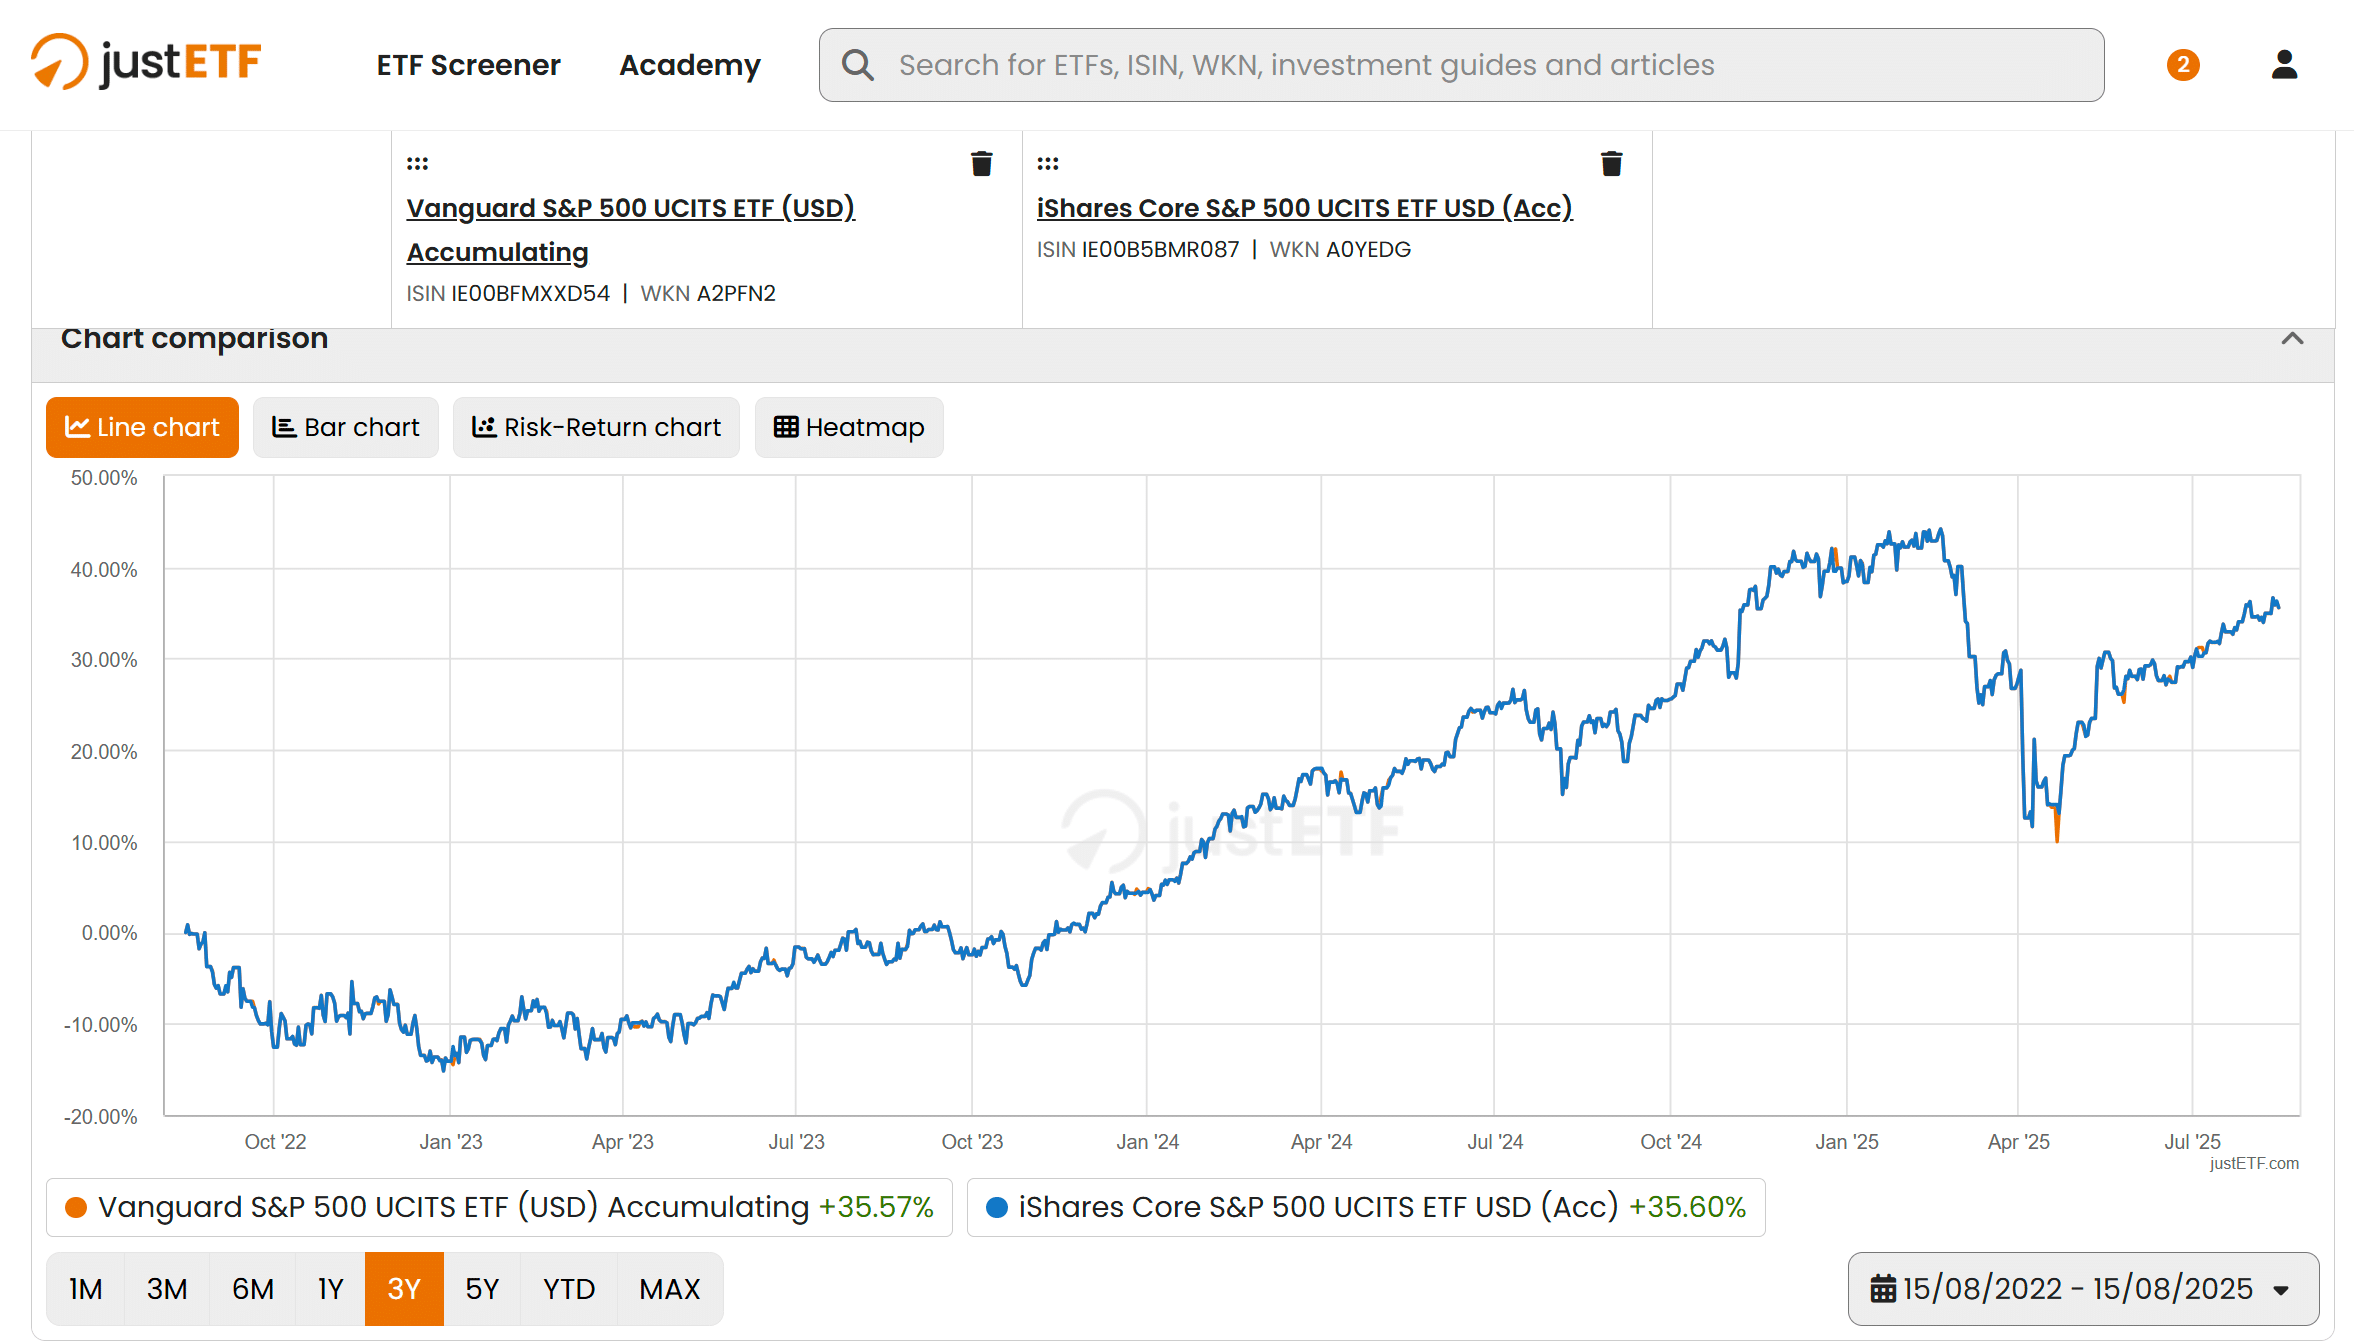Toggle iShares series in chart legend
Screen dimensions: 2354x1342
[1366, 1207]
